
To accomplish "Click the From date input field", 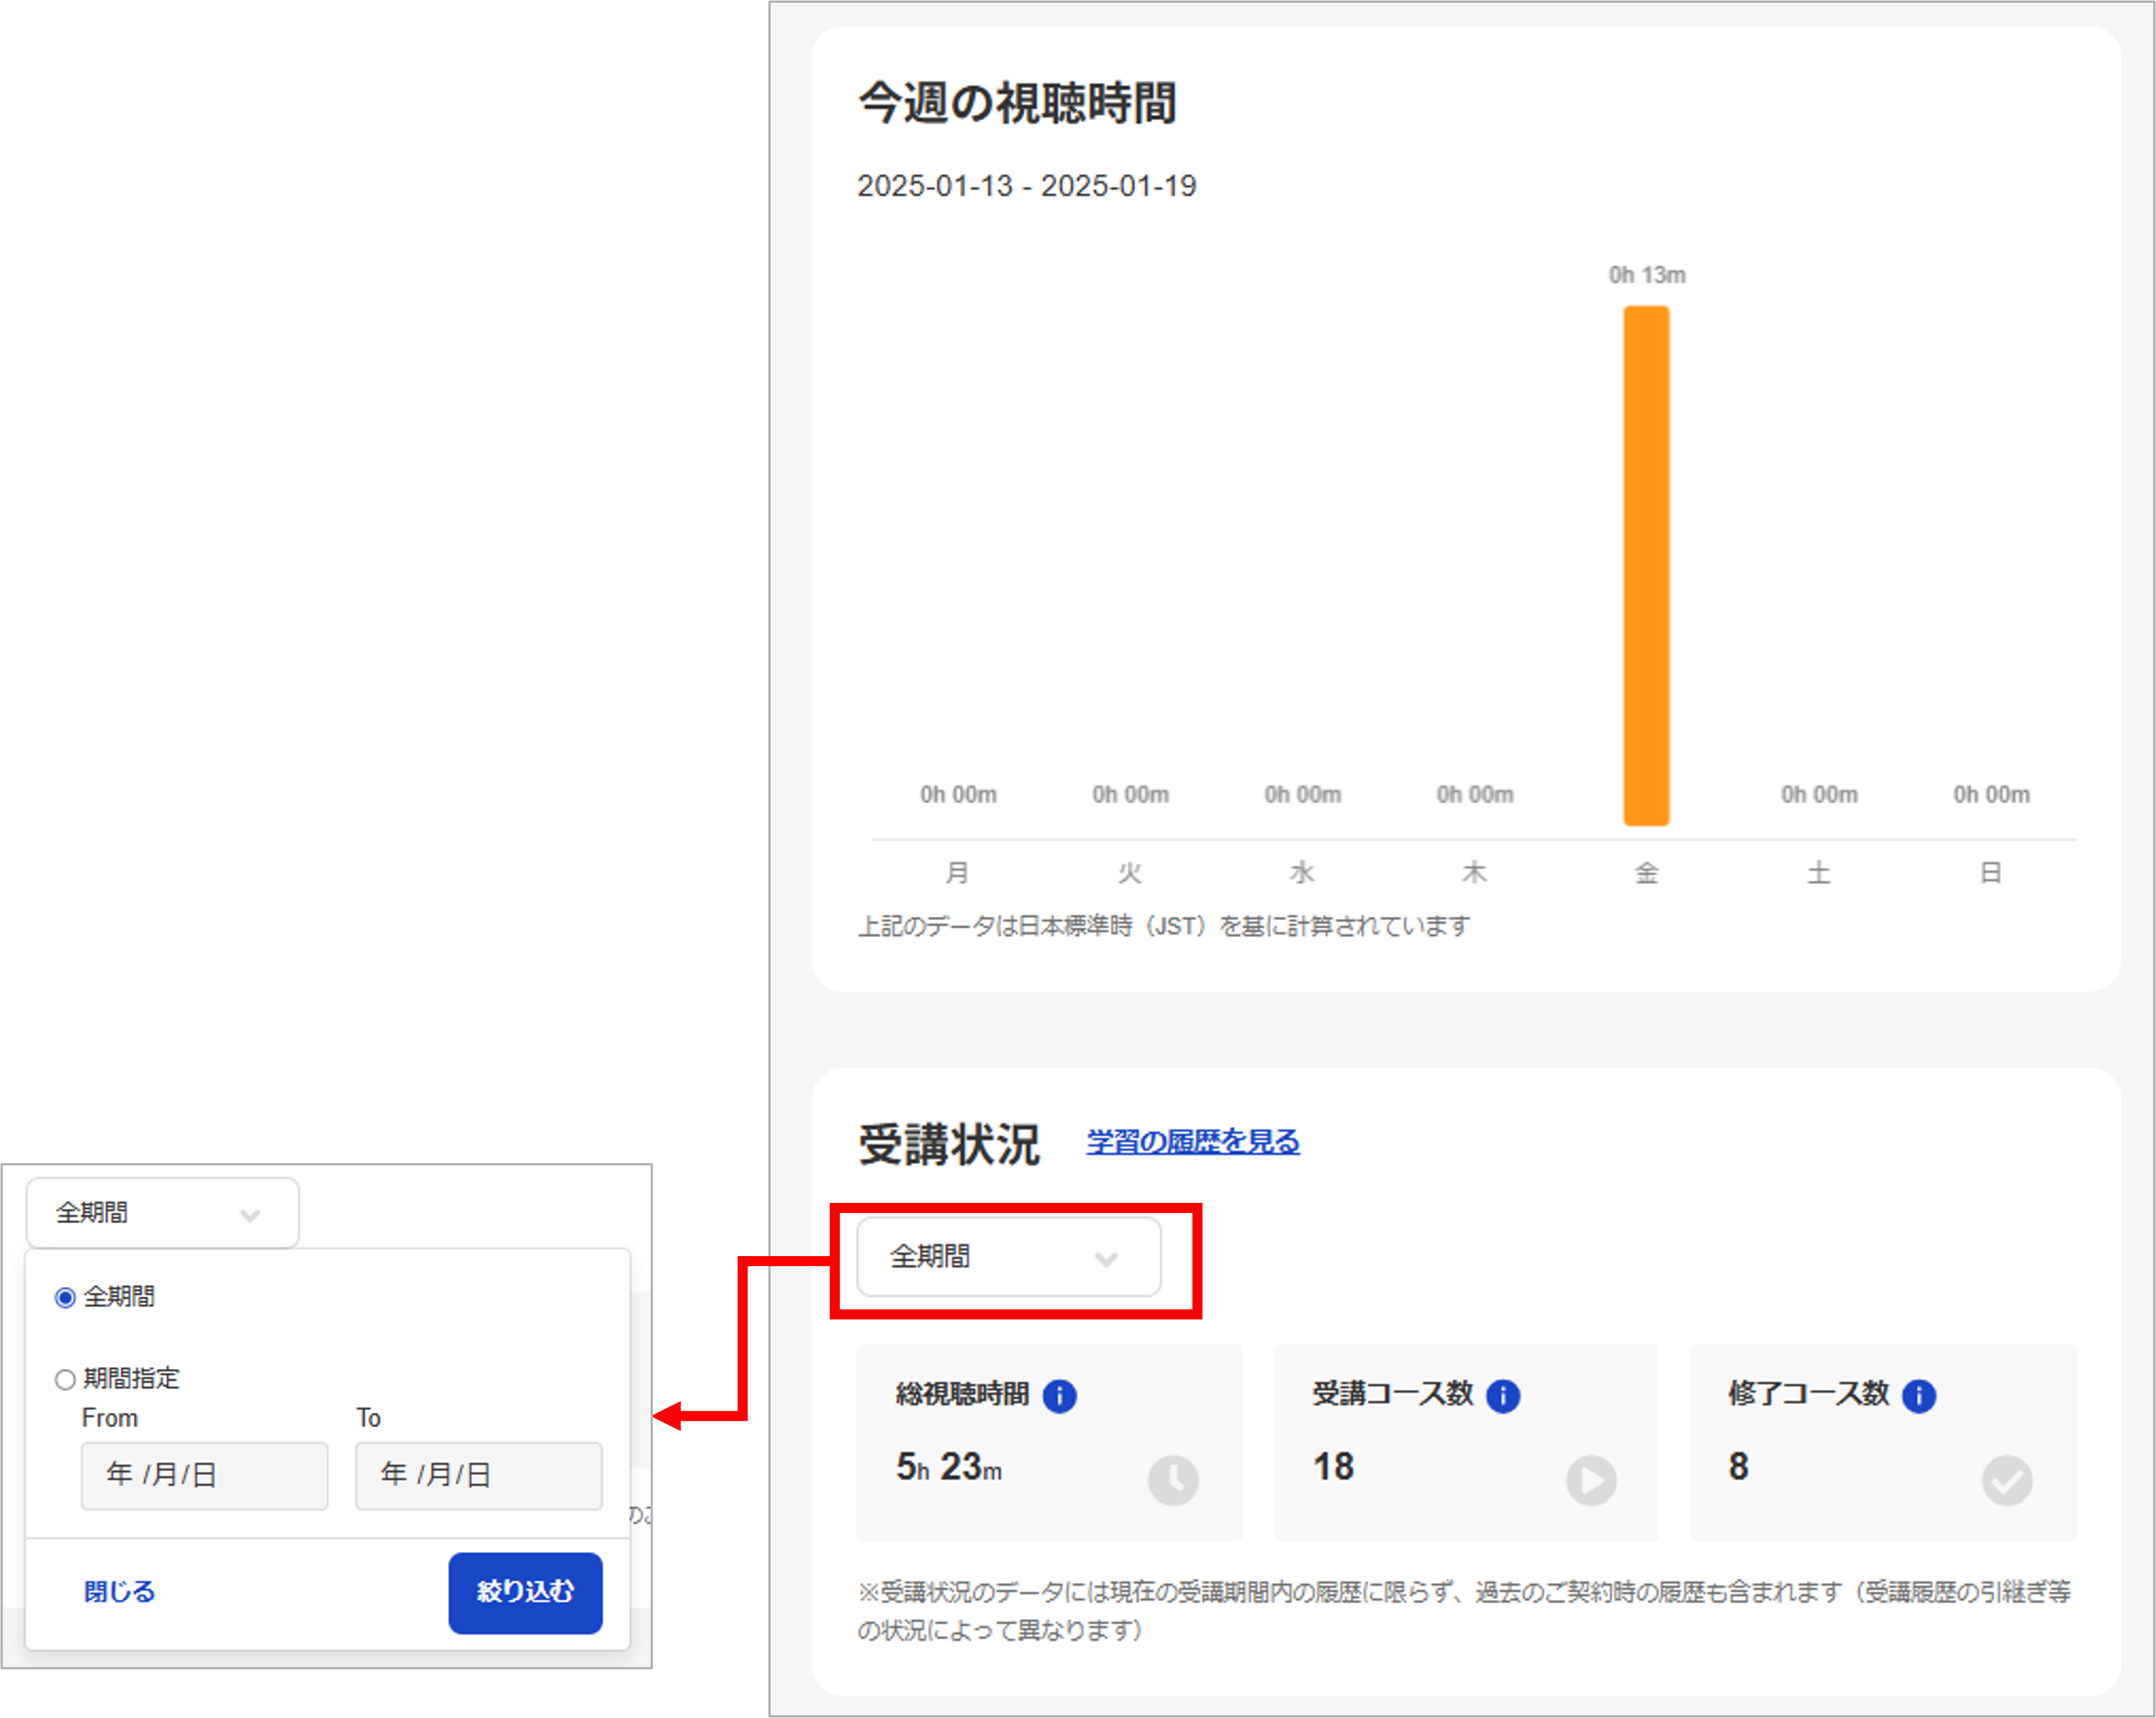I will [204, 1475].
